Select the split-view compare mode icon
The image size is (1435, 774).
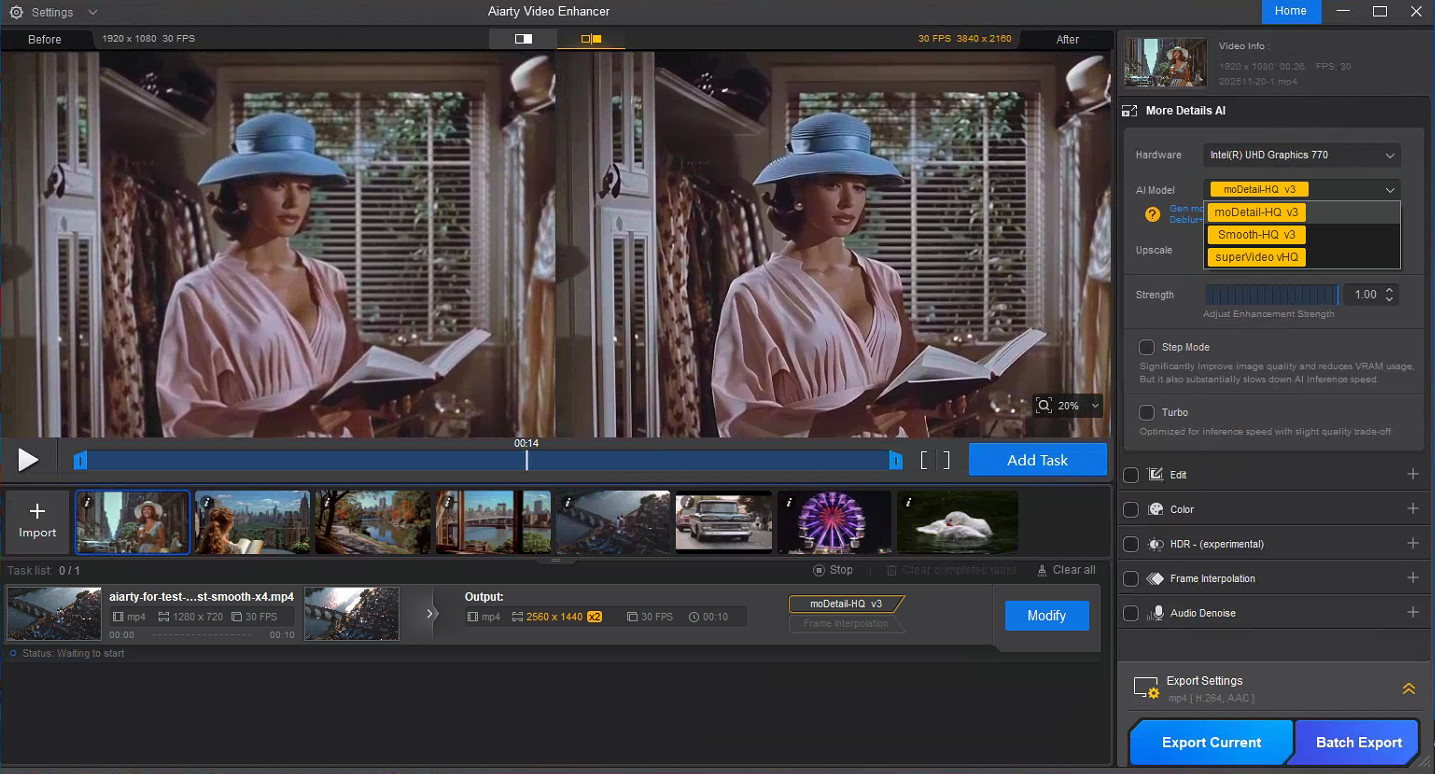523,39
